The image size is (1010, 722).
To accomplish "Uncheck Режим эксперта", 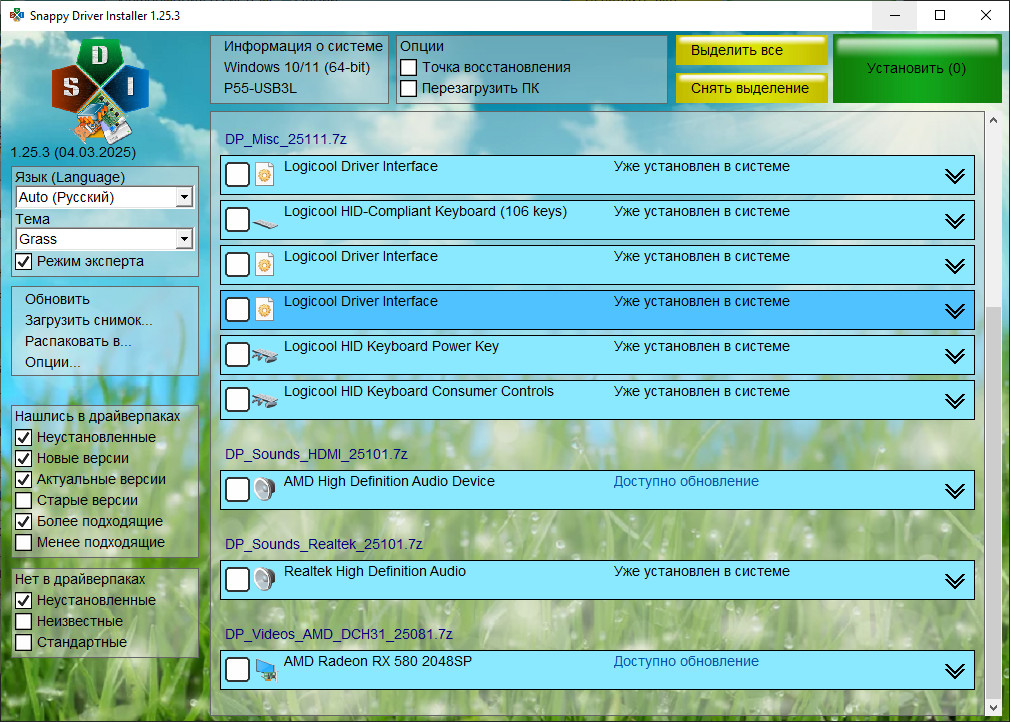I will (x=24, y=261).
